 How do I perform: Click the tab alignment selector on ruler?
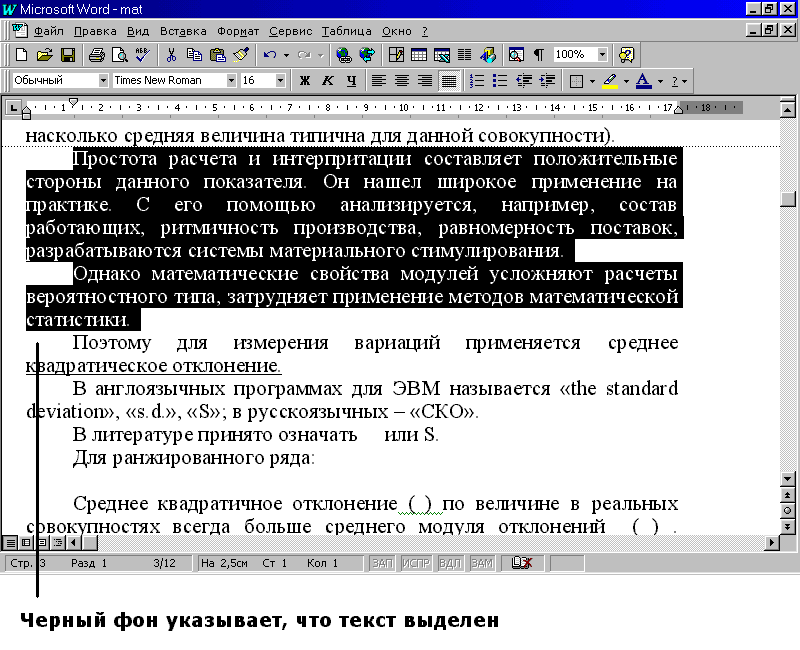[13, 108]
